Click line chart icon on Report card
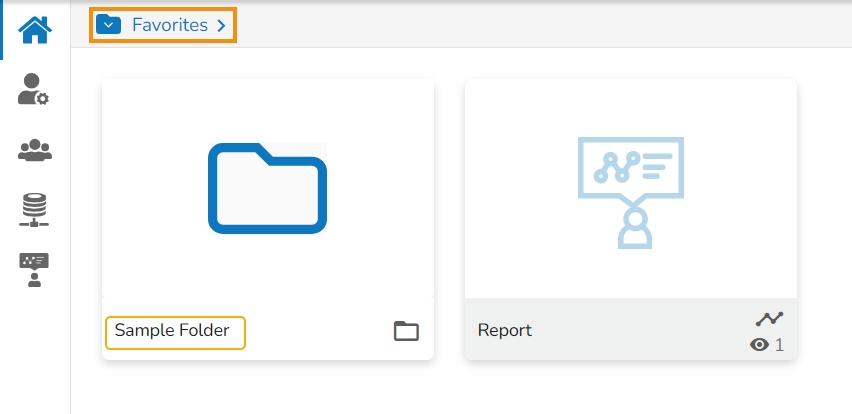This screenshot has width=852, height=414. click(769, 319)
